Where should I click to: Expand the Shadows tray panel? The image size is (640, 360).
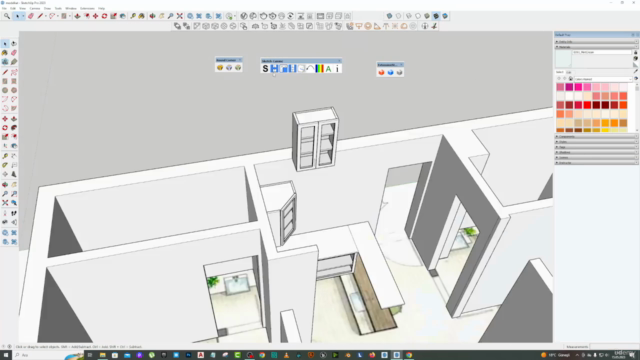tap(596, 152)
